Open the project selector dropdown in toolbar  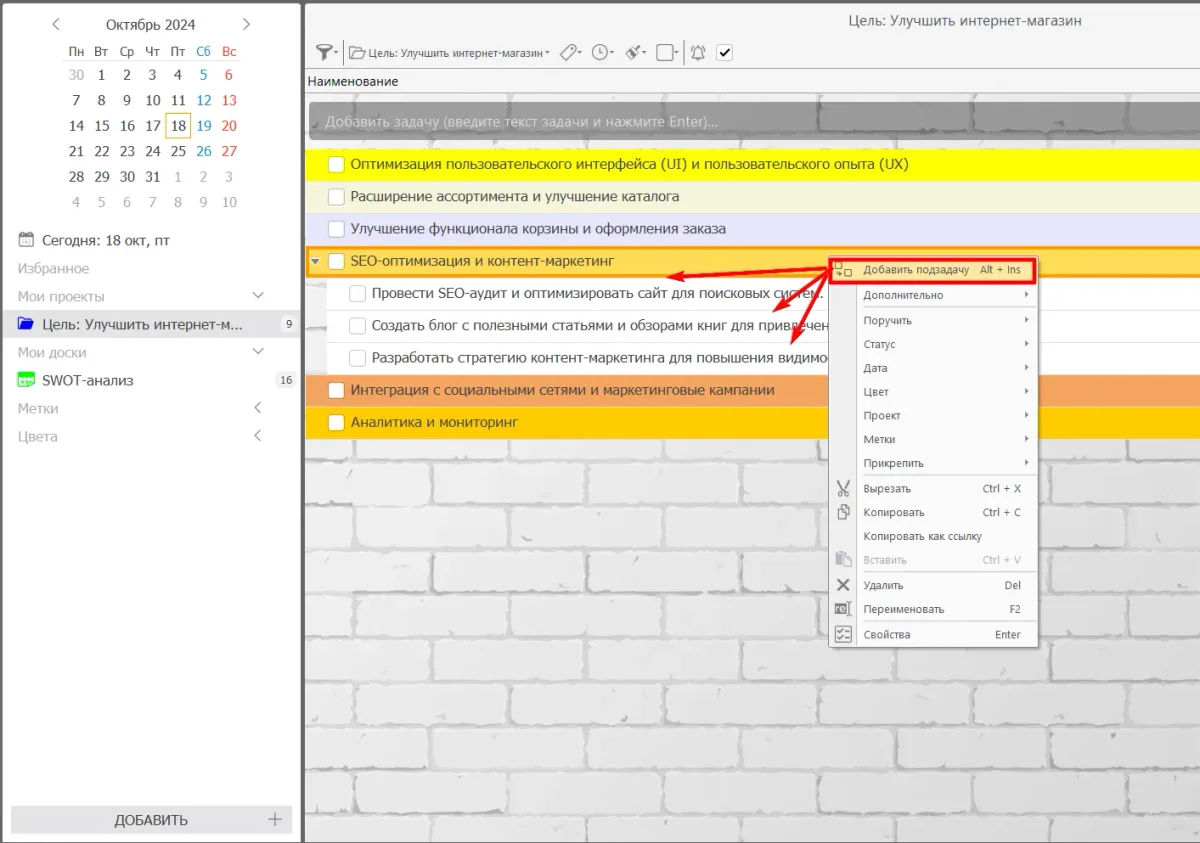coord(449,53)
